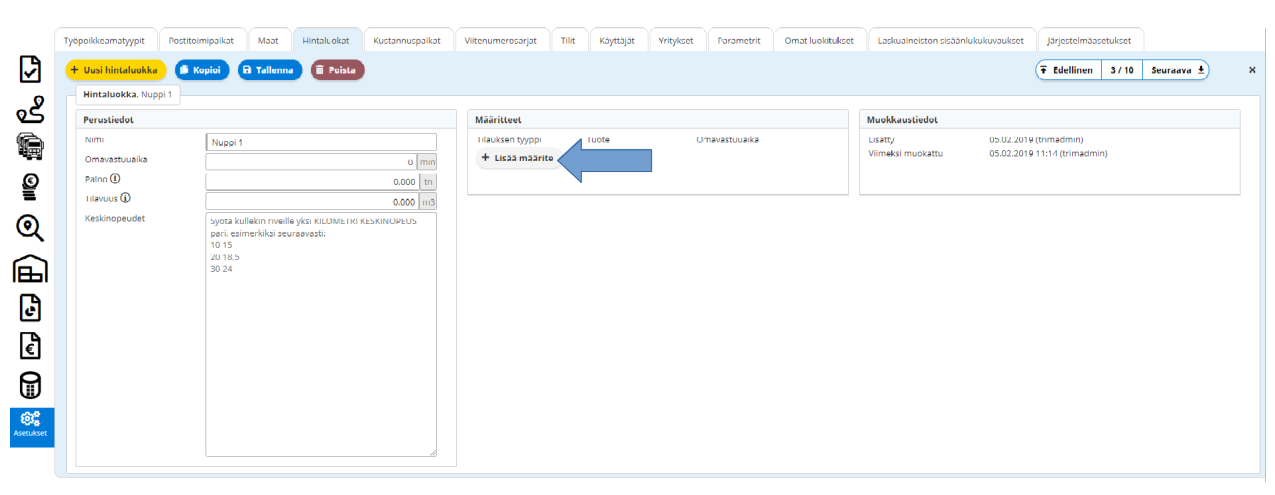
Task: Click the Uusi hintaluokka button
Action: (116, 70)
